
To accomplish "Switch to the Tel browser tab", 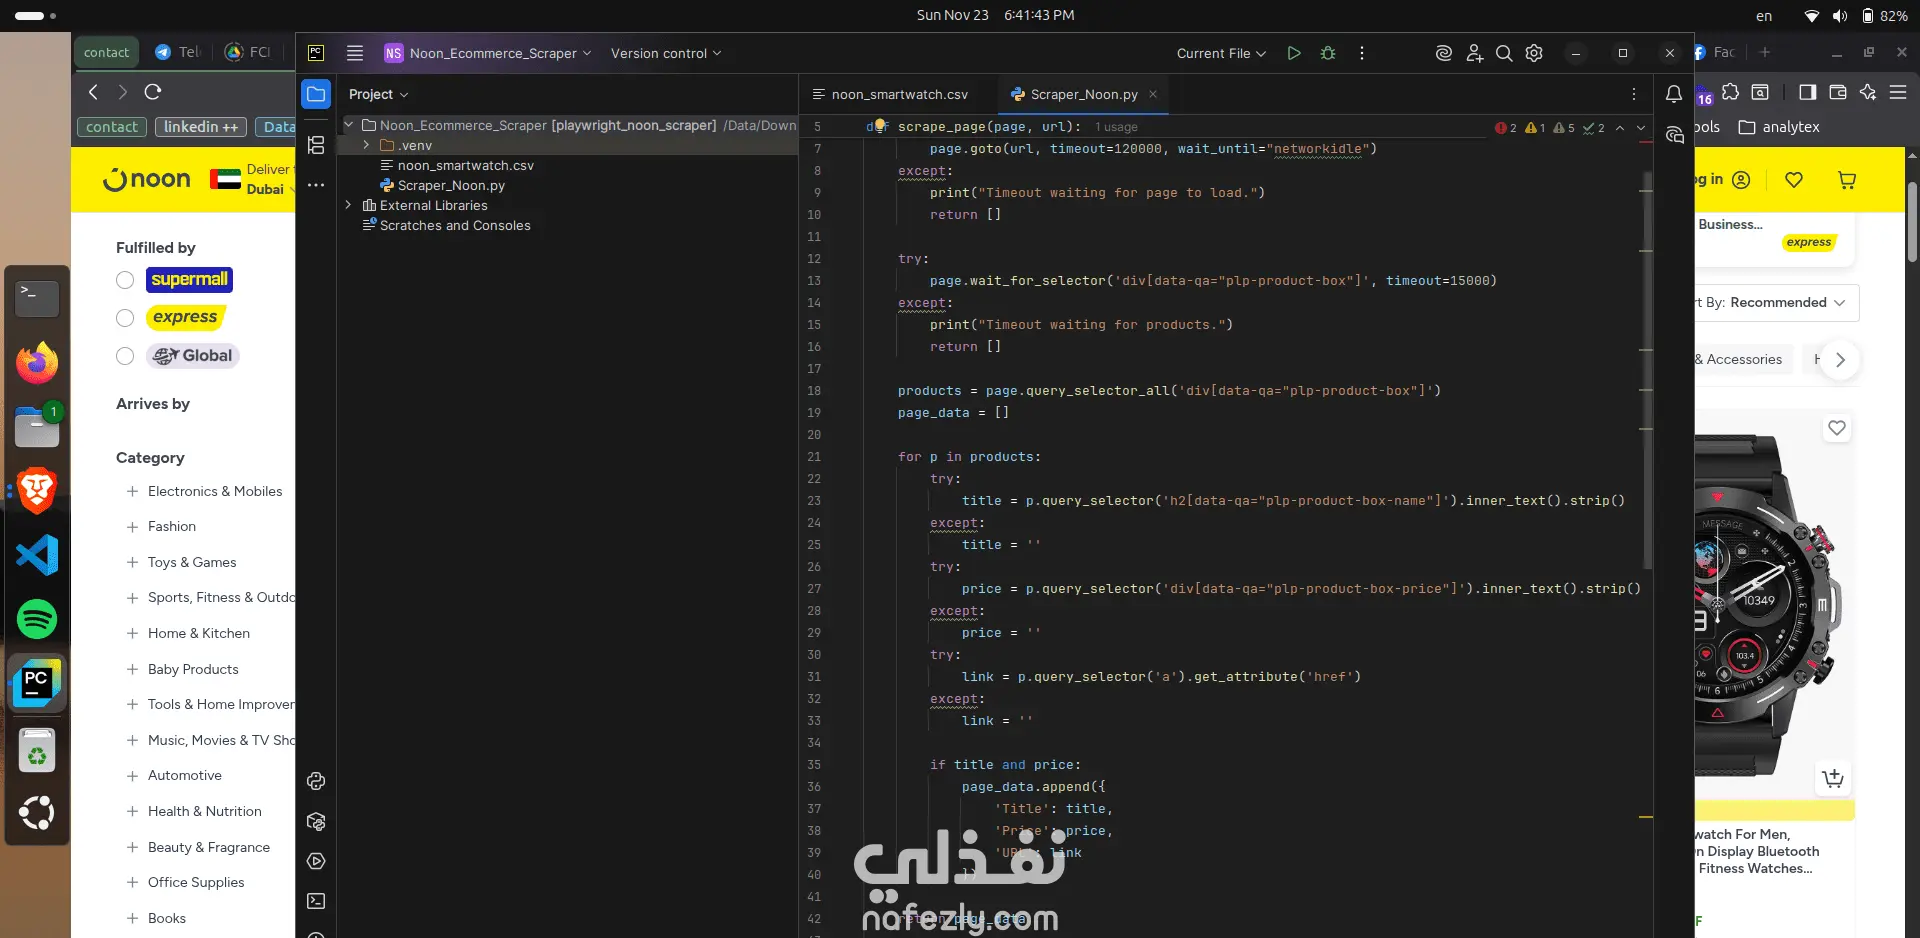I will coord(179,52).
